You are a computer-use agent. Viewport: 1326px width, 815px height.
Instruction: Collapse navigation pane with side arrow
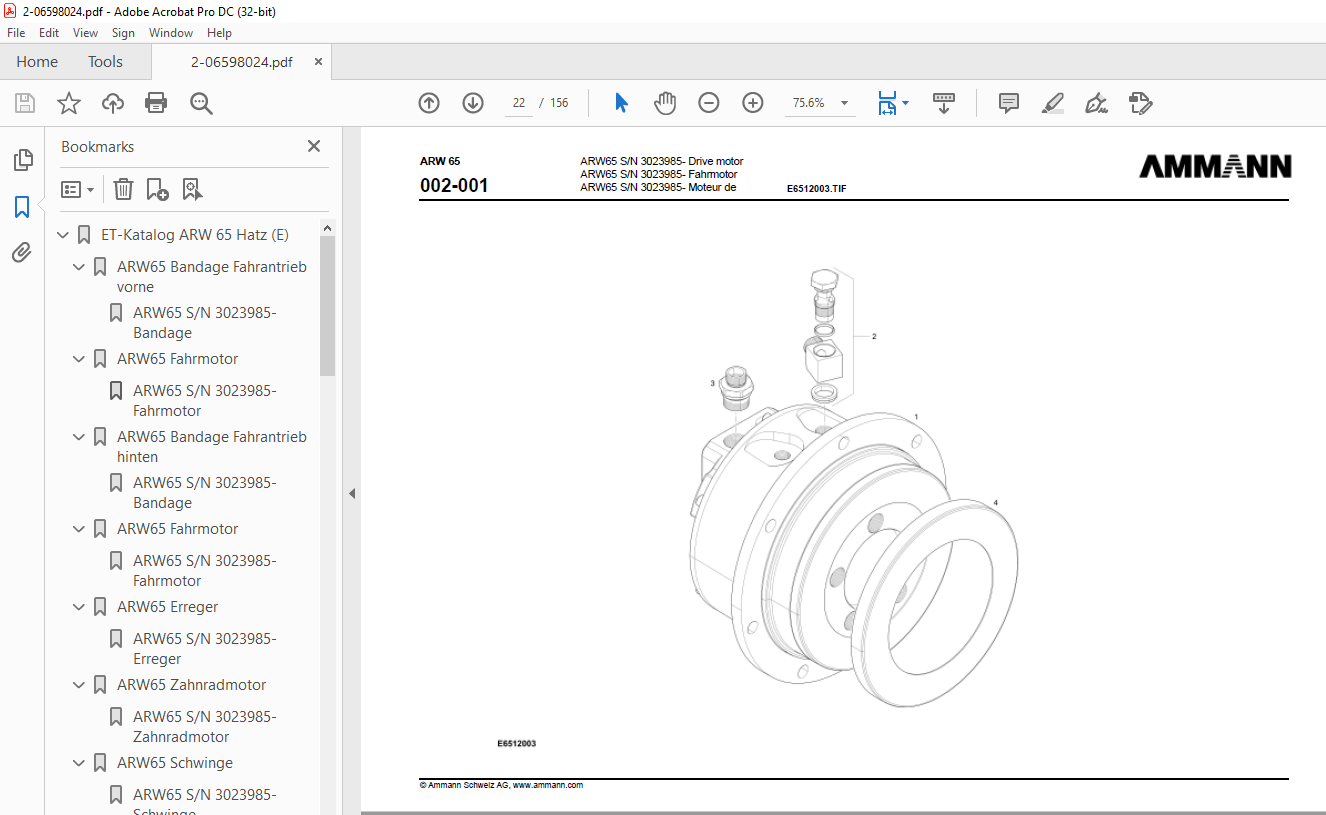click(x=352, y=494)
